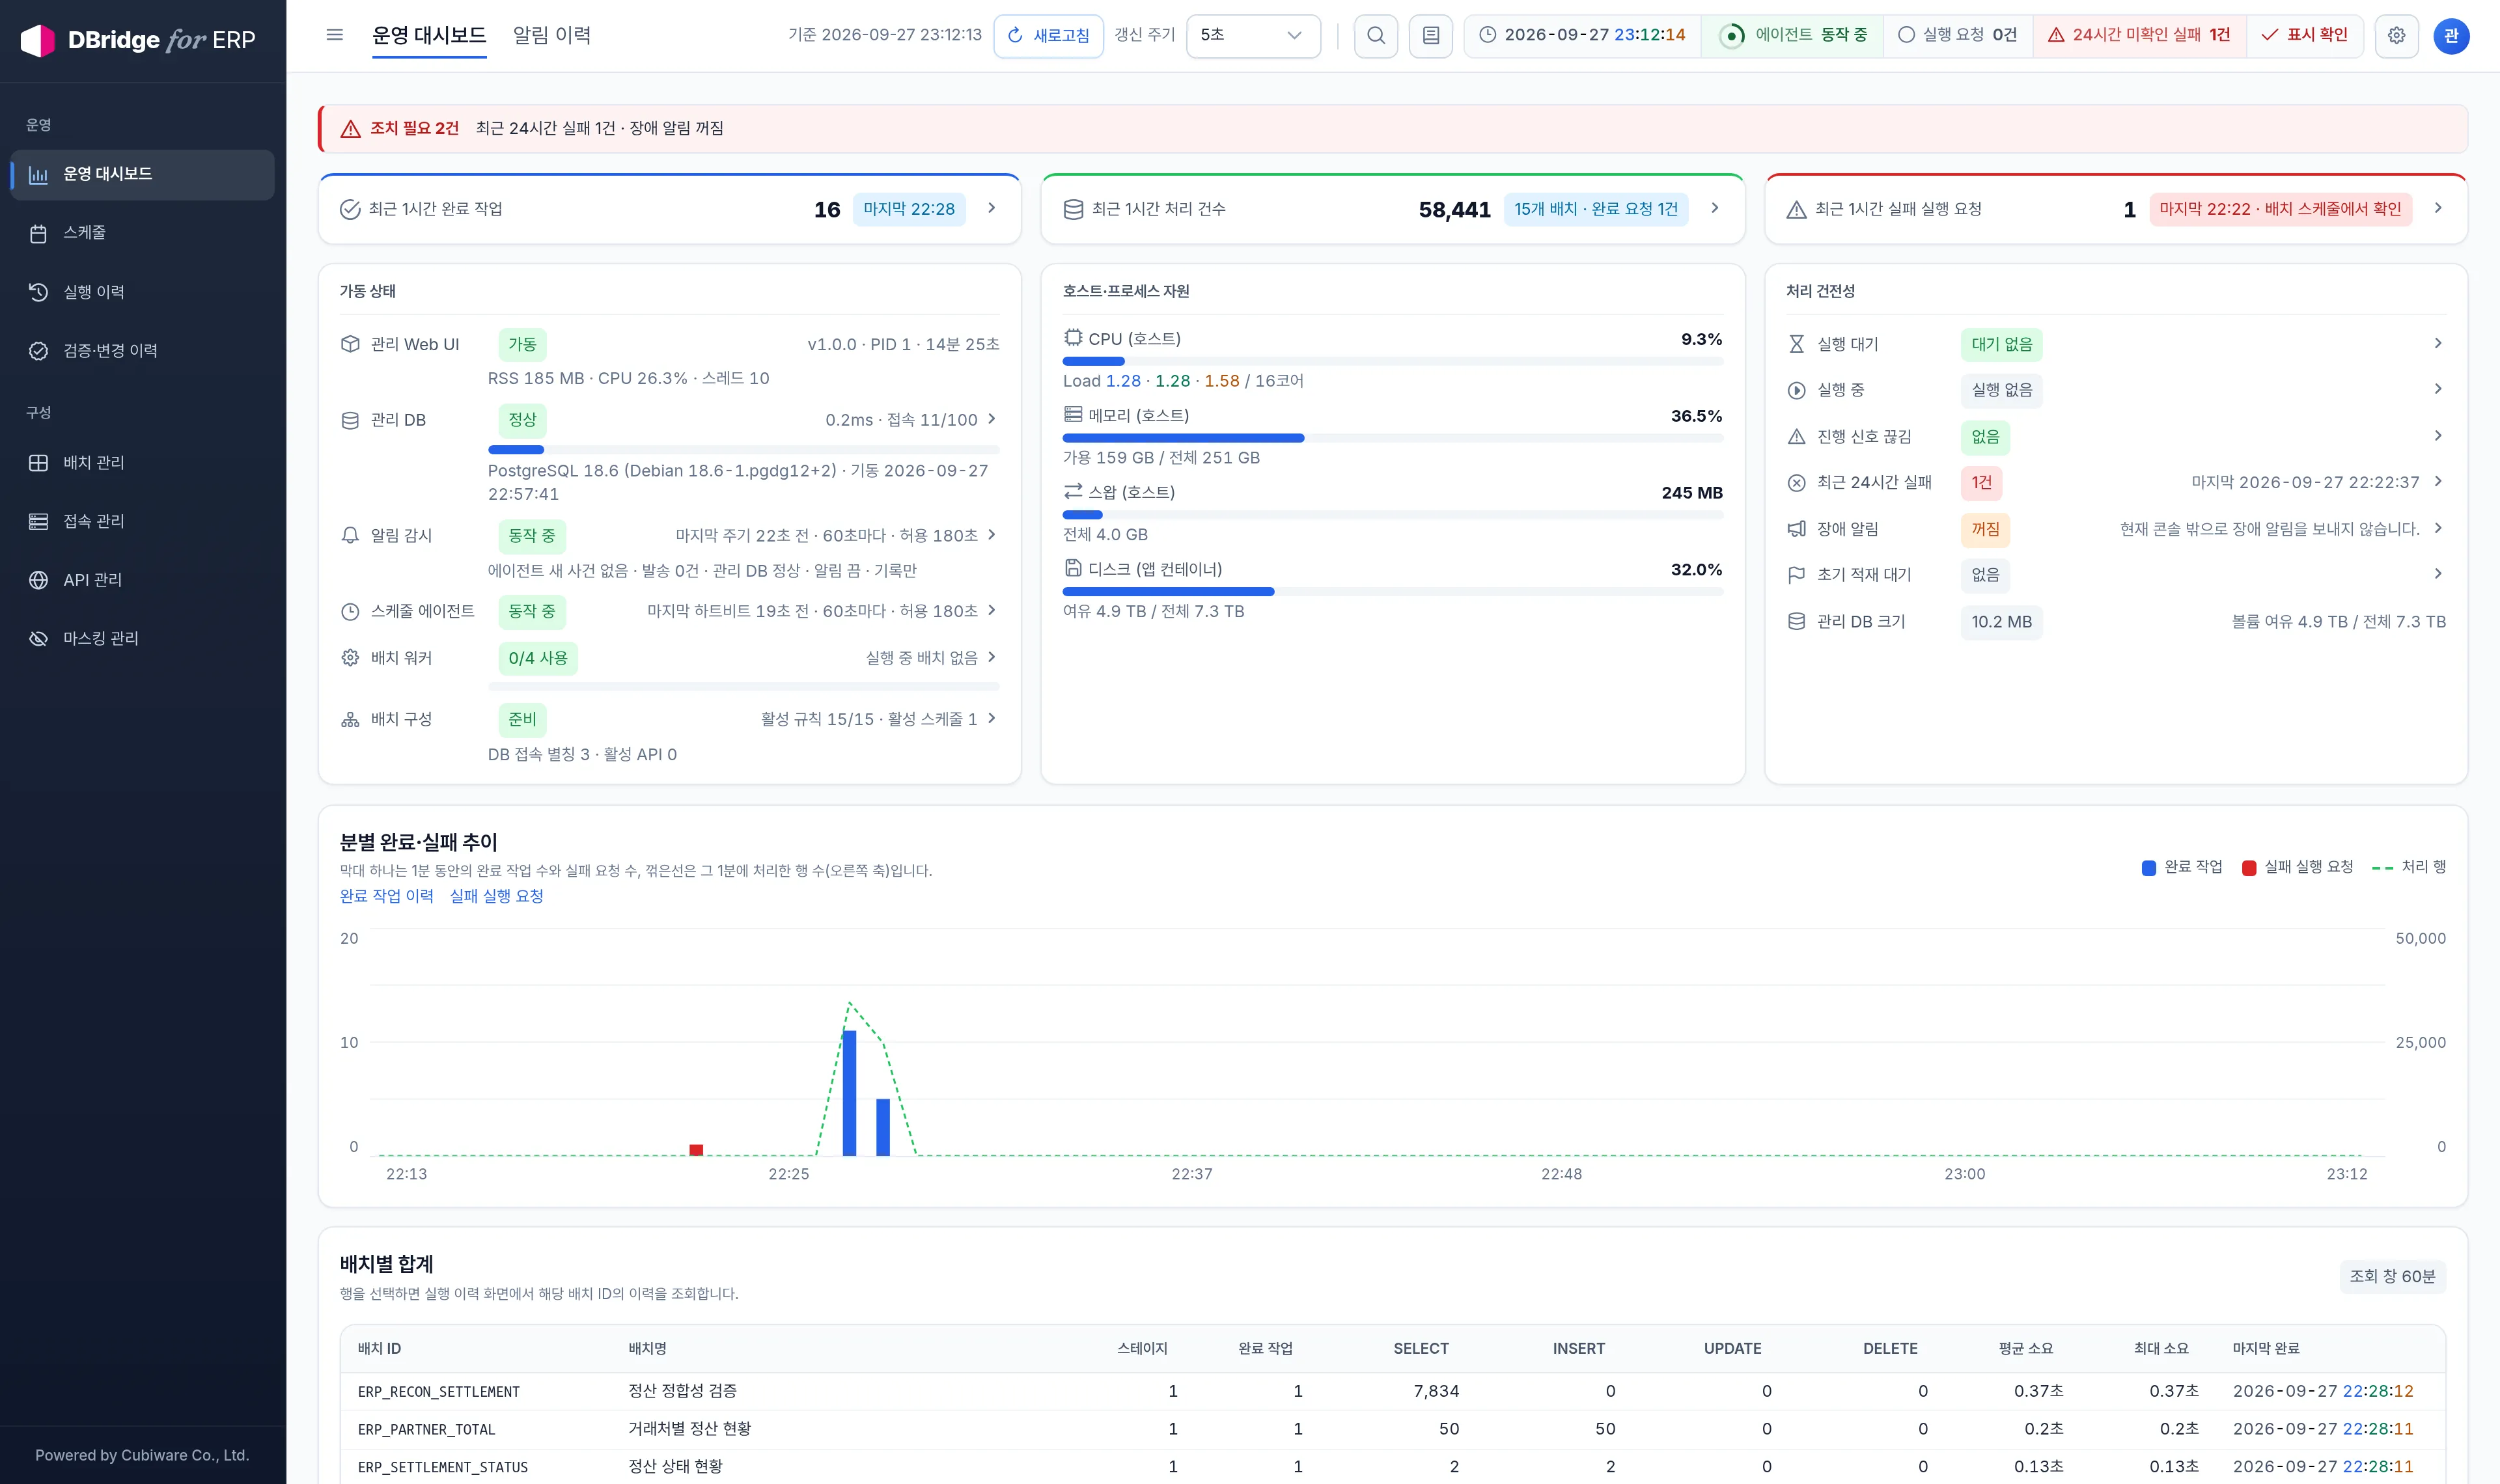Click the DBridge for ERP logo

click(x=138, y=40)
